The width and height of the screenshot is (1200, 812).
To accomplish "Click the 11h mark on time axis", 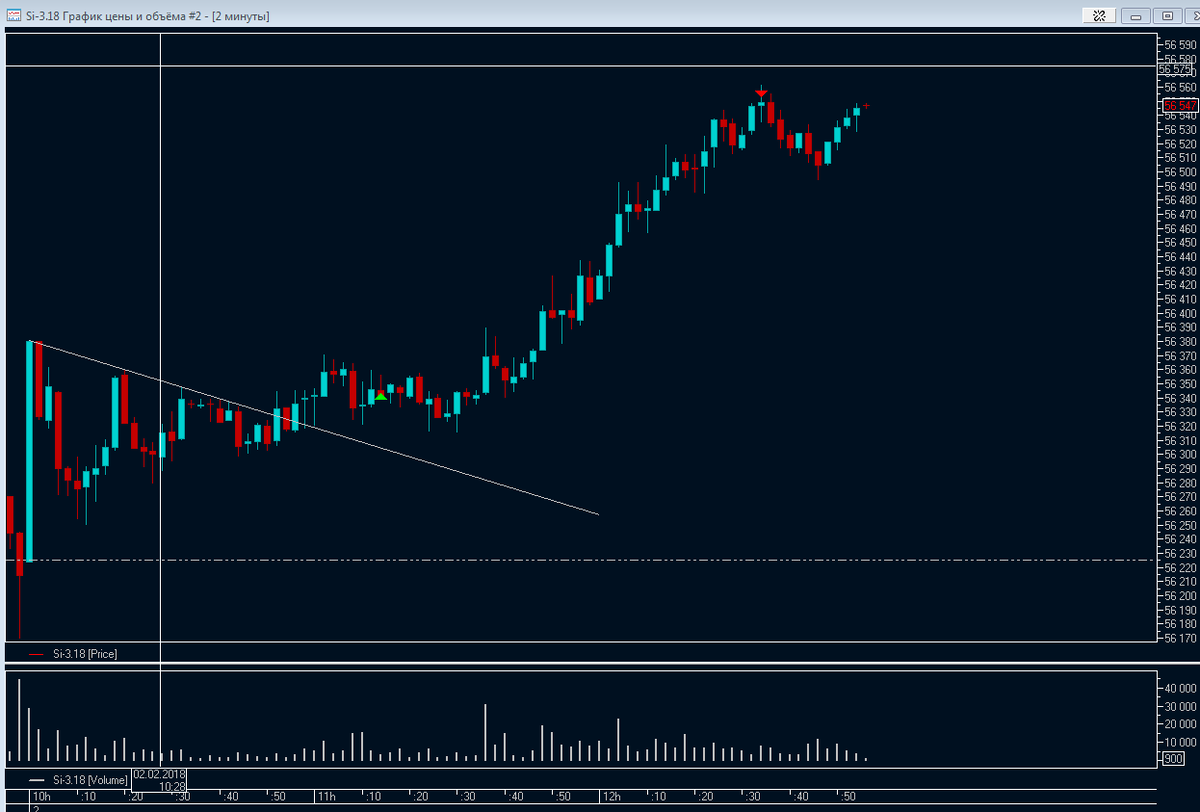I will [x=326, y=797].
